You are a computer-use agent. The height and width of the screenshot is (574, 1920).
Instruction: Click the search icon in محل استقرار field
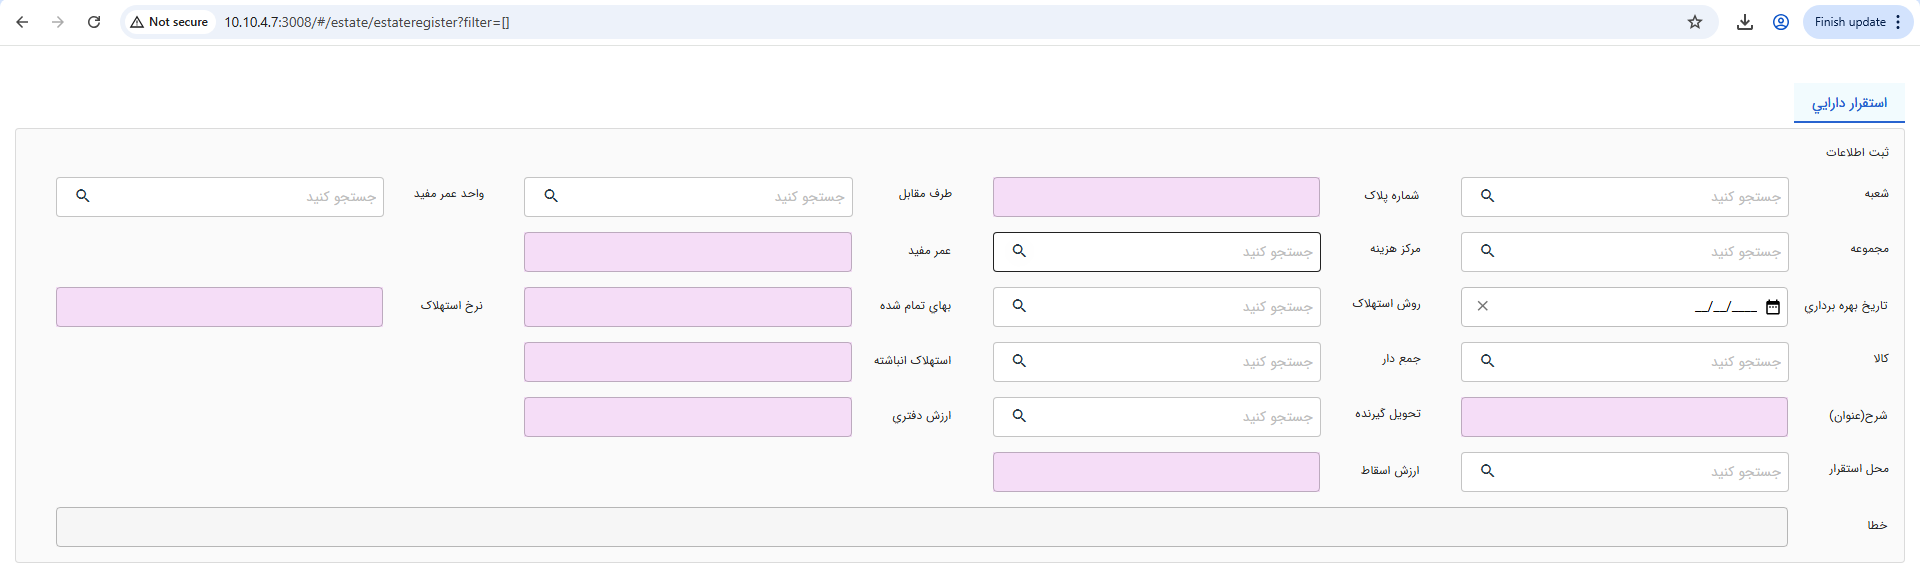(x=1487, y=471)
